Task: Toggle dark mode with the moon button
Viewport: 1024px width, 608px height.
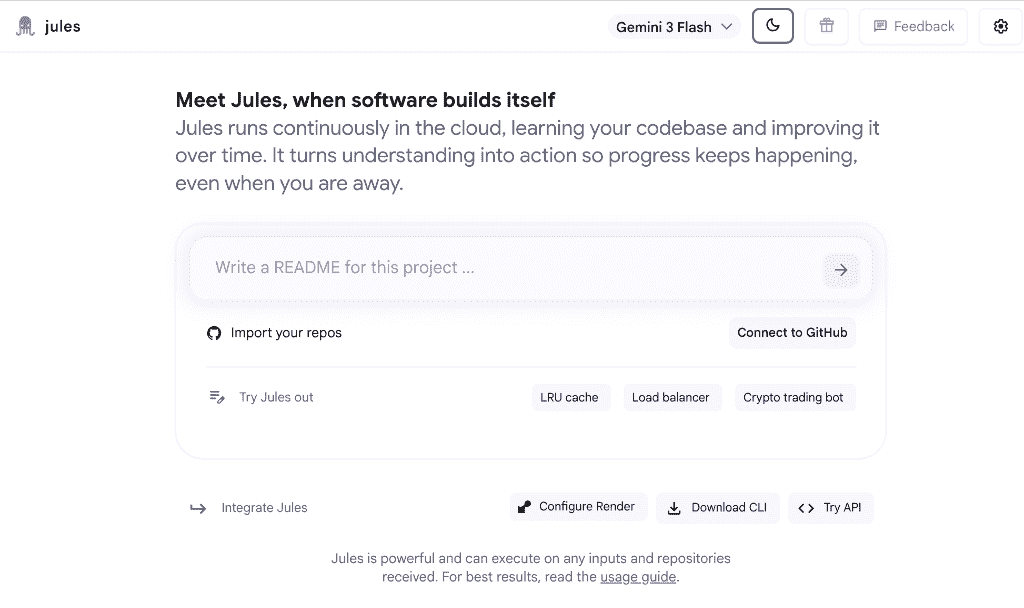Action: pyautogui.click(x=773, y=26)
